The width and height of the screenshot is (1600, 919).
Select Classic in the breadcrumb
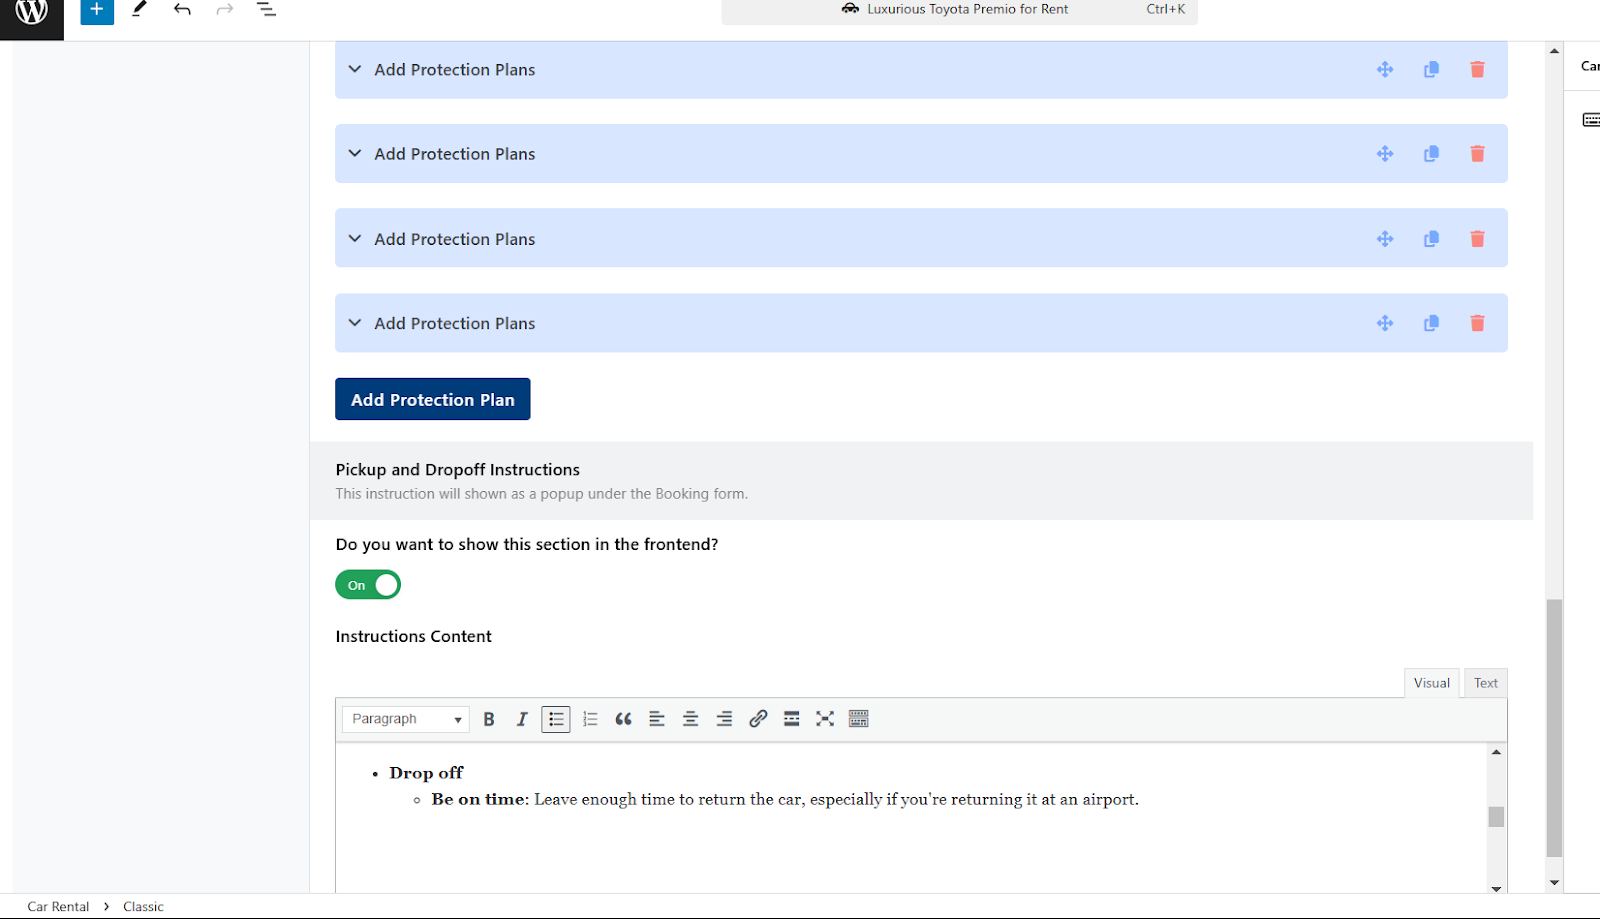[143, 906]
